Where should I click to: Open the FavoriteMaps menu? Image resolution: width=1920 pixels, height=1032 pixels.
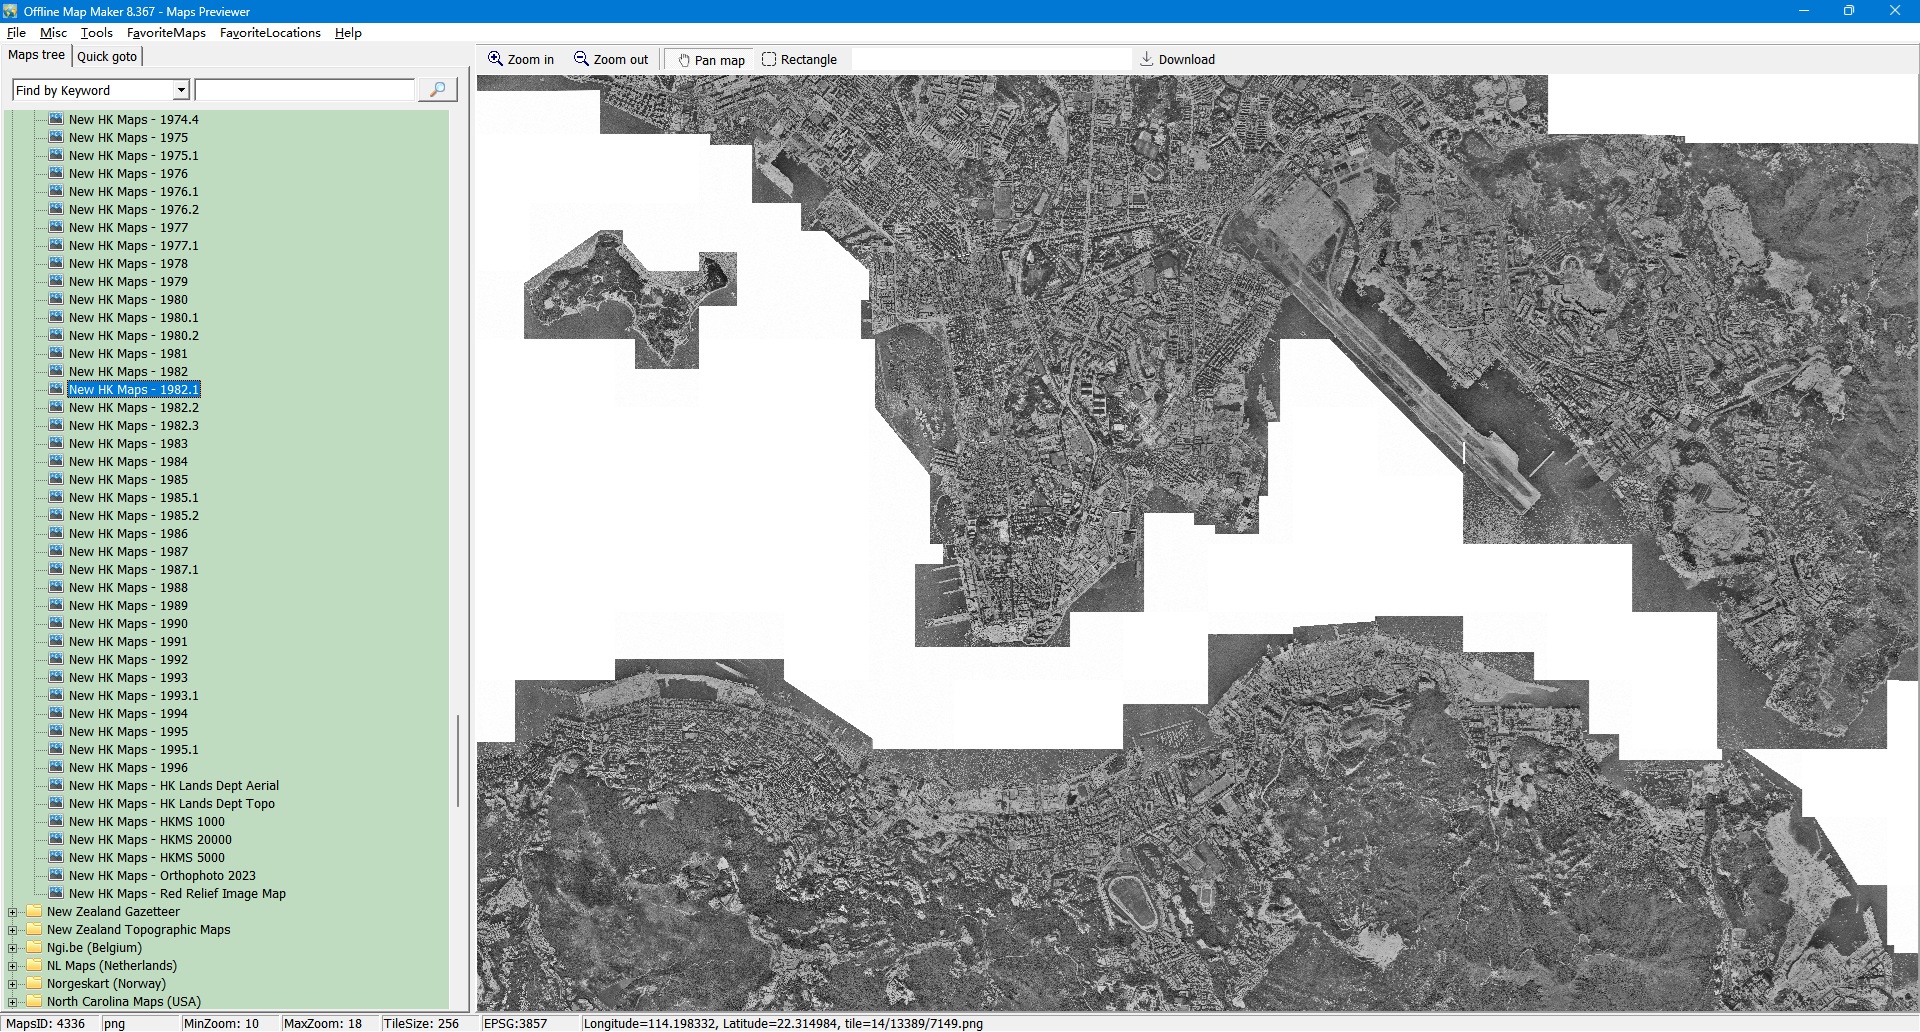[166, 33]
